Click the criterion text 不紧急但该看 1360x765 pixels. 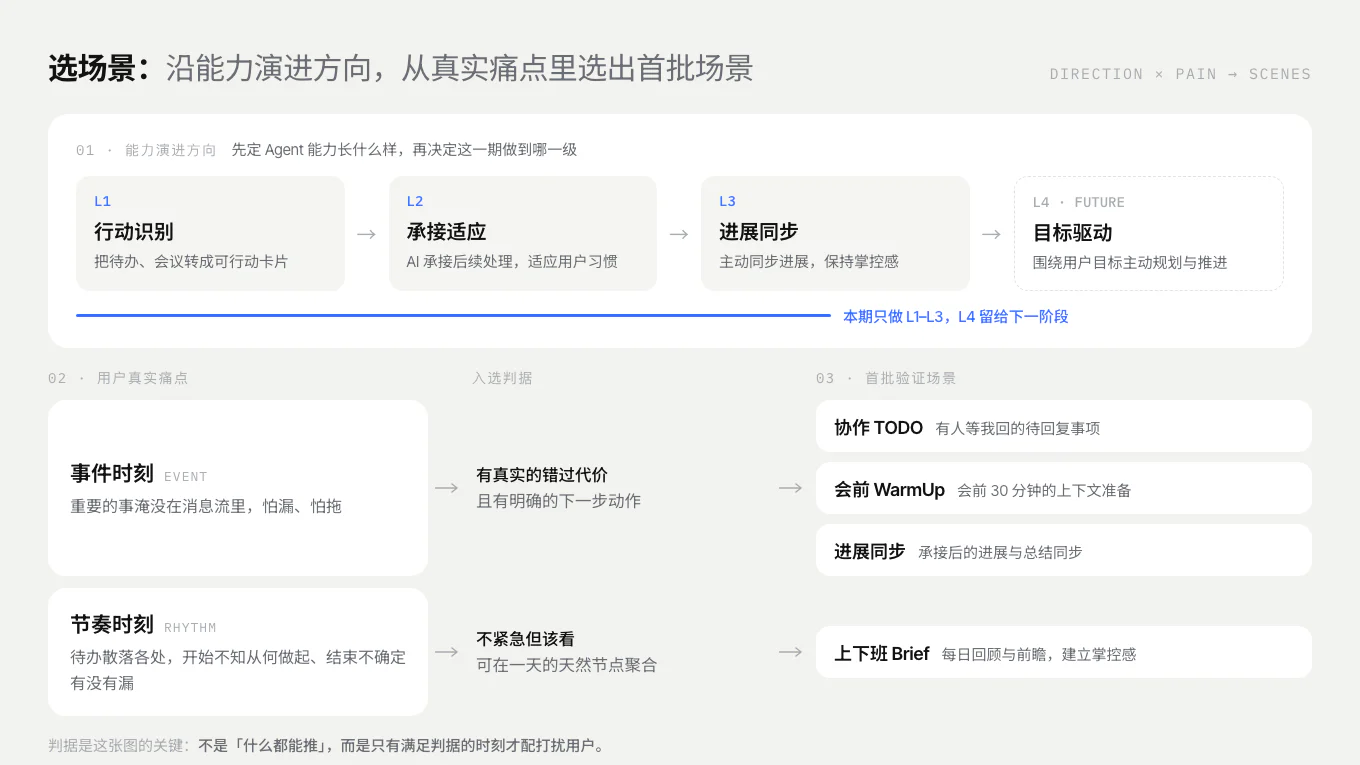525,638
